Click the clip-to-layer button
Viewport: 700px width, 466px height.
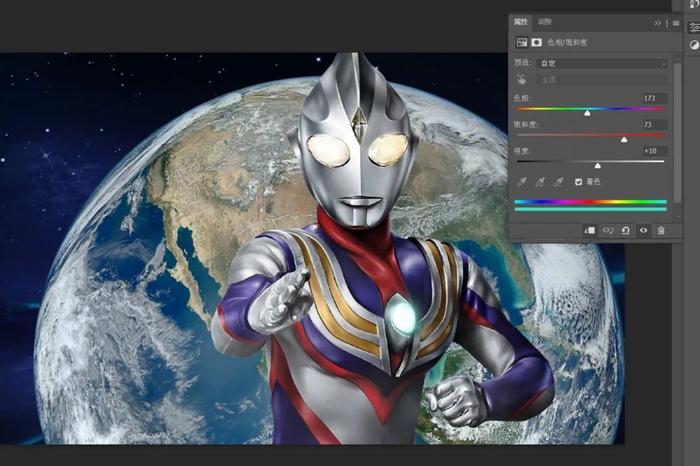click(589, 230)
